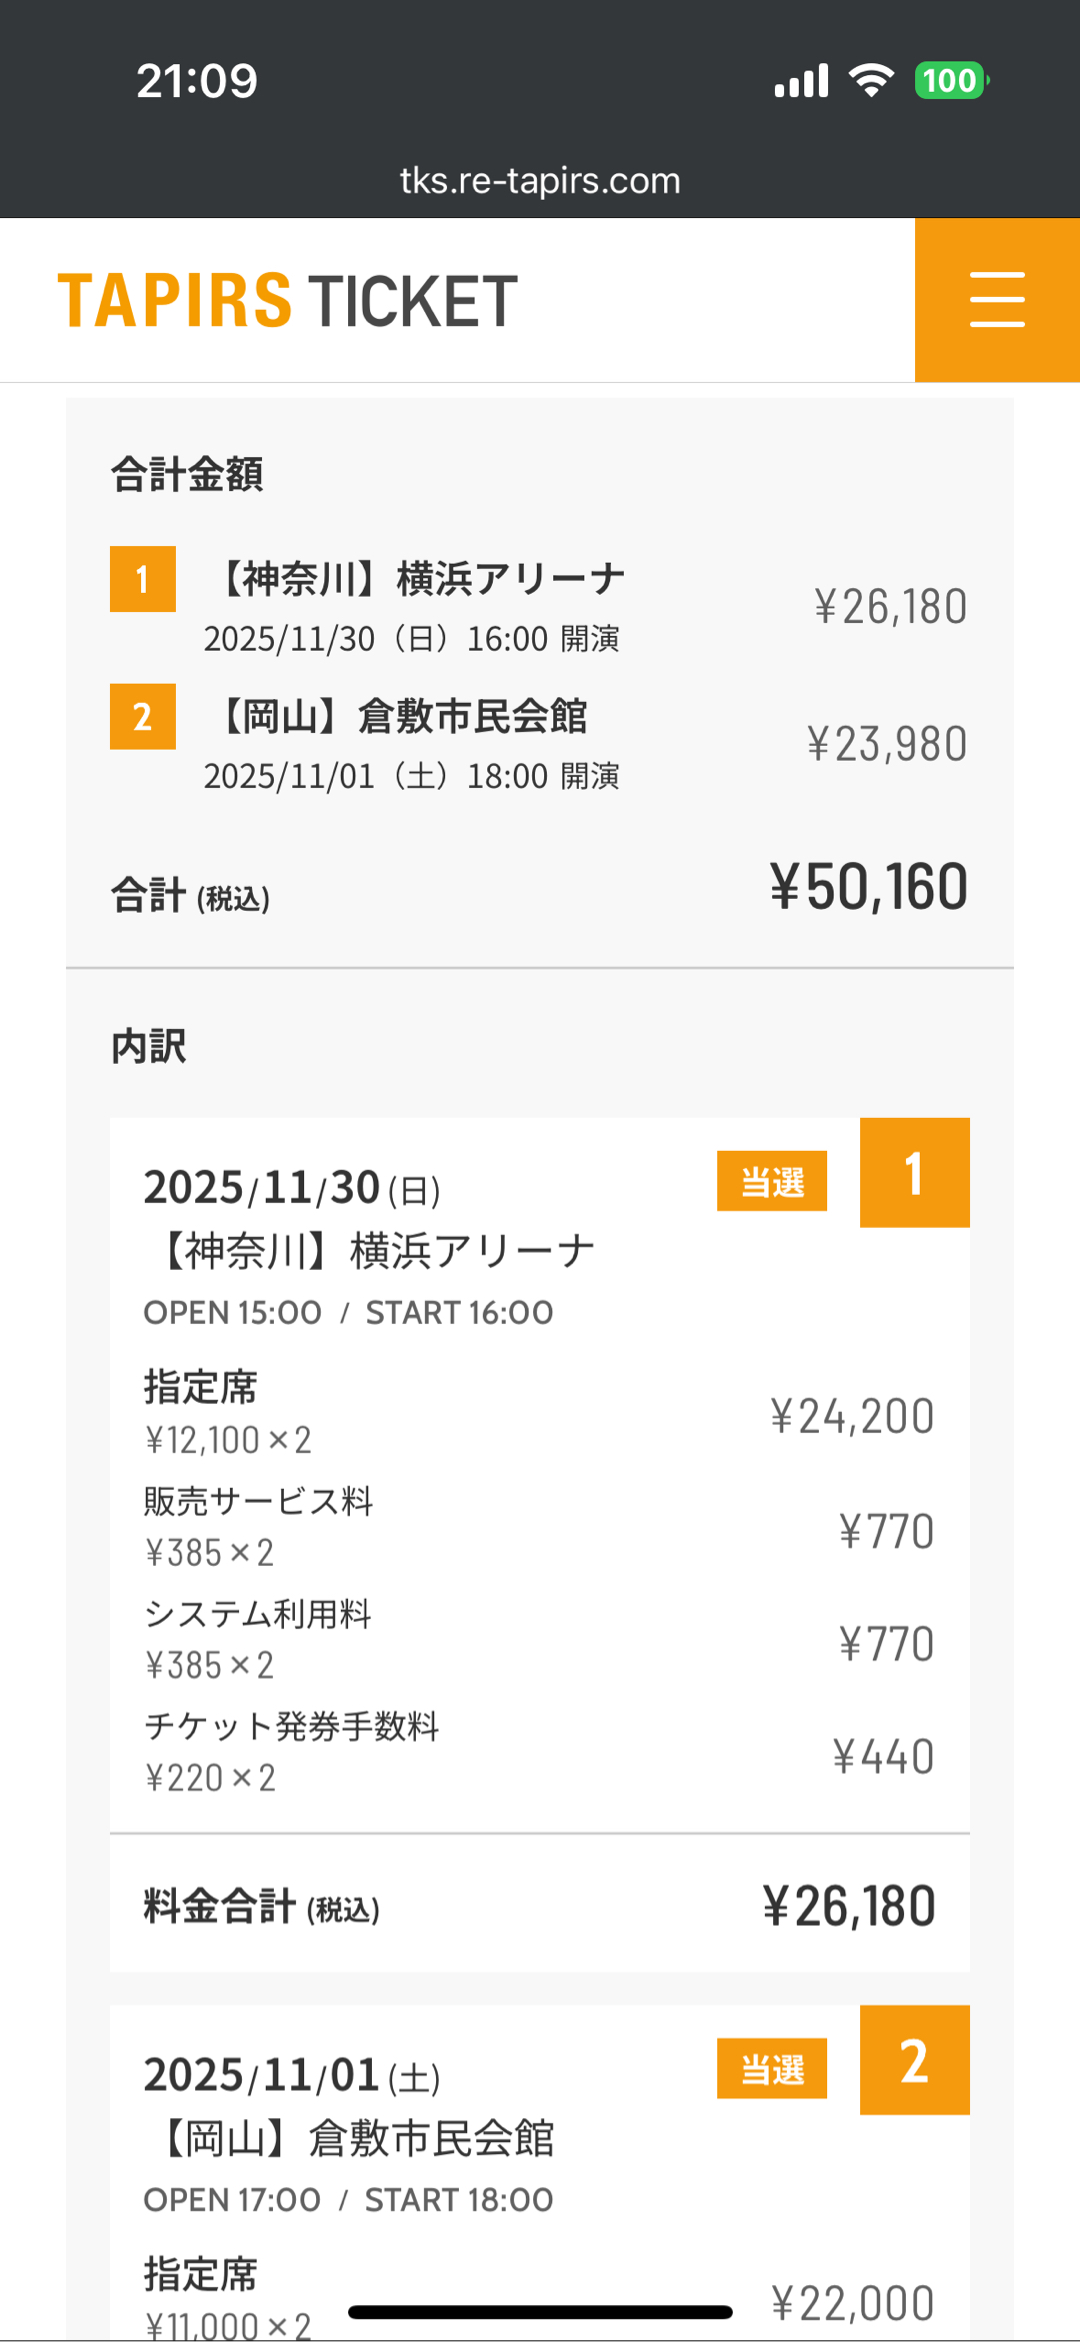Tap orange number 2 badge in summary

point(143,717)
